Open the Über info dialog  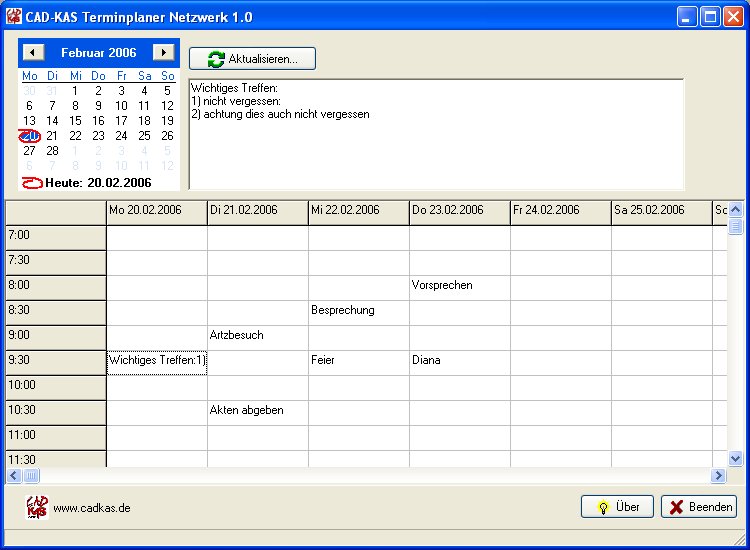click(x=616, y=507)
